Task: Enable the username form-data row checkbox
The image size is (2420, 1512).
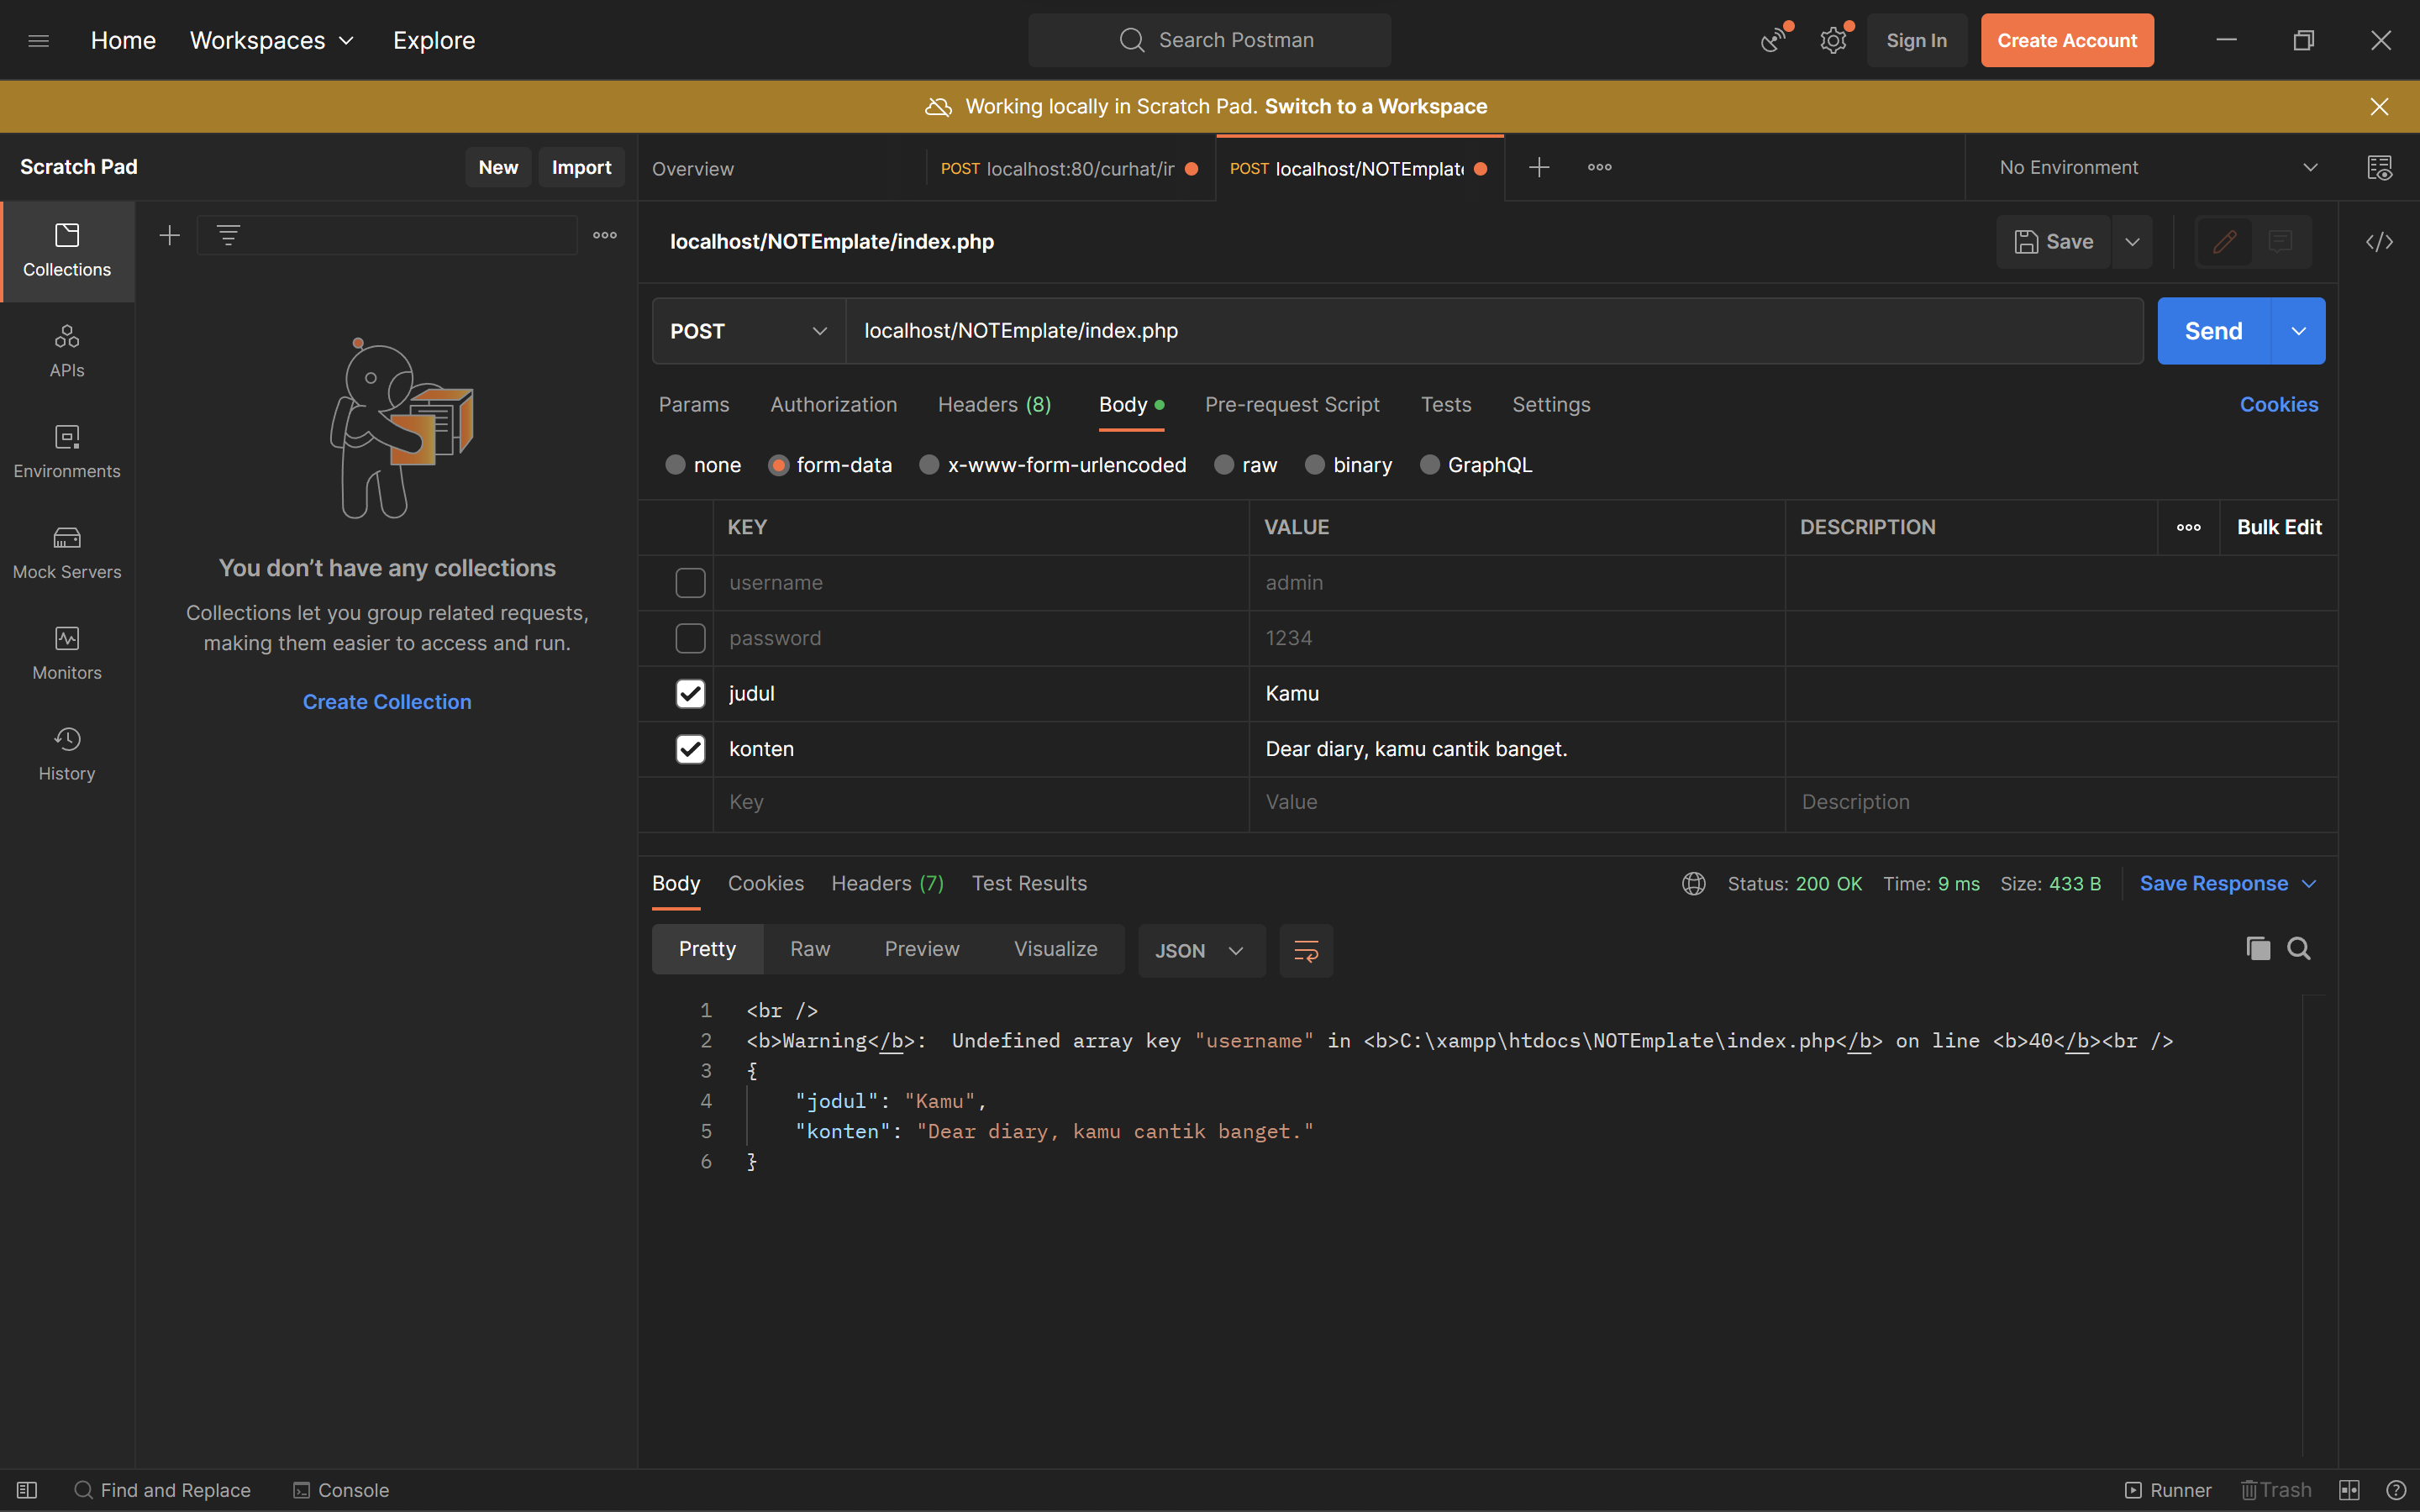Action: click(x=690, y=583)
